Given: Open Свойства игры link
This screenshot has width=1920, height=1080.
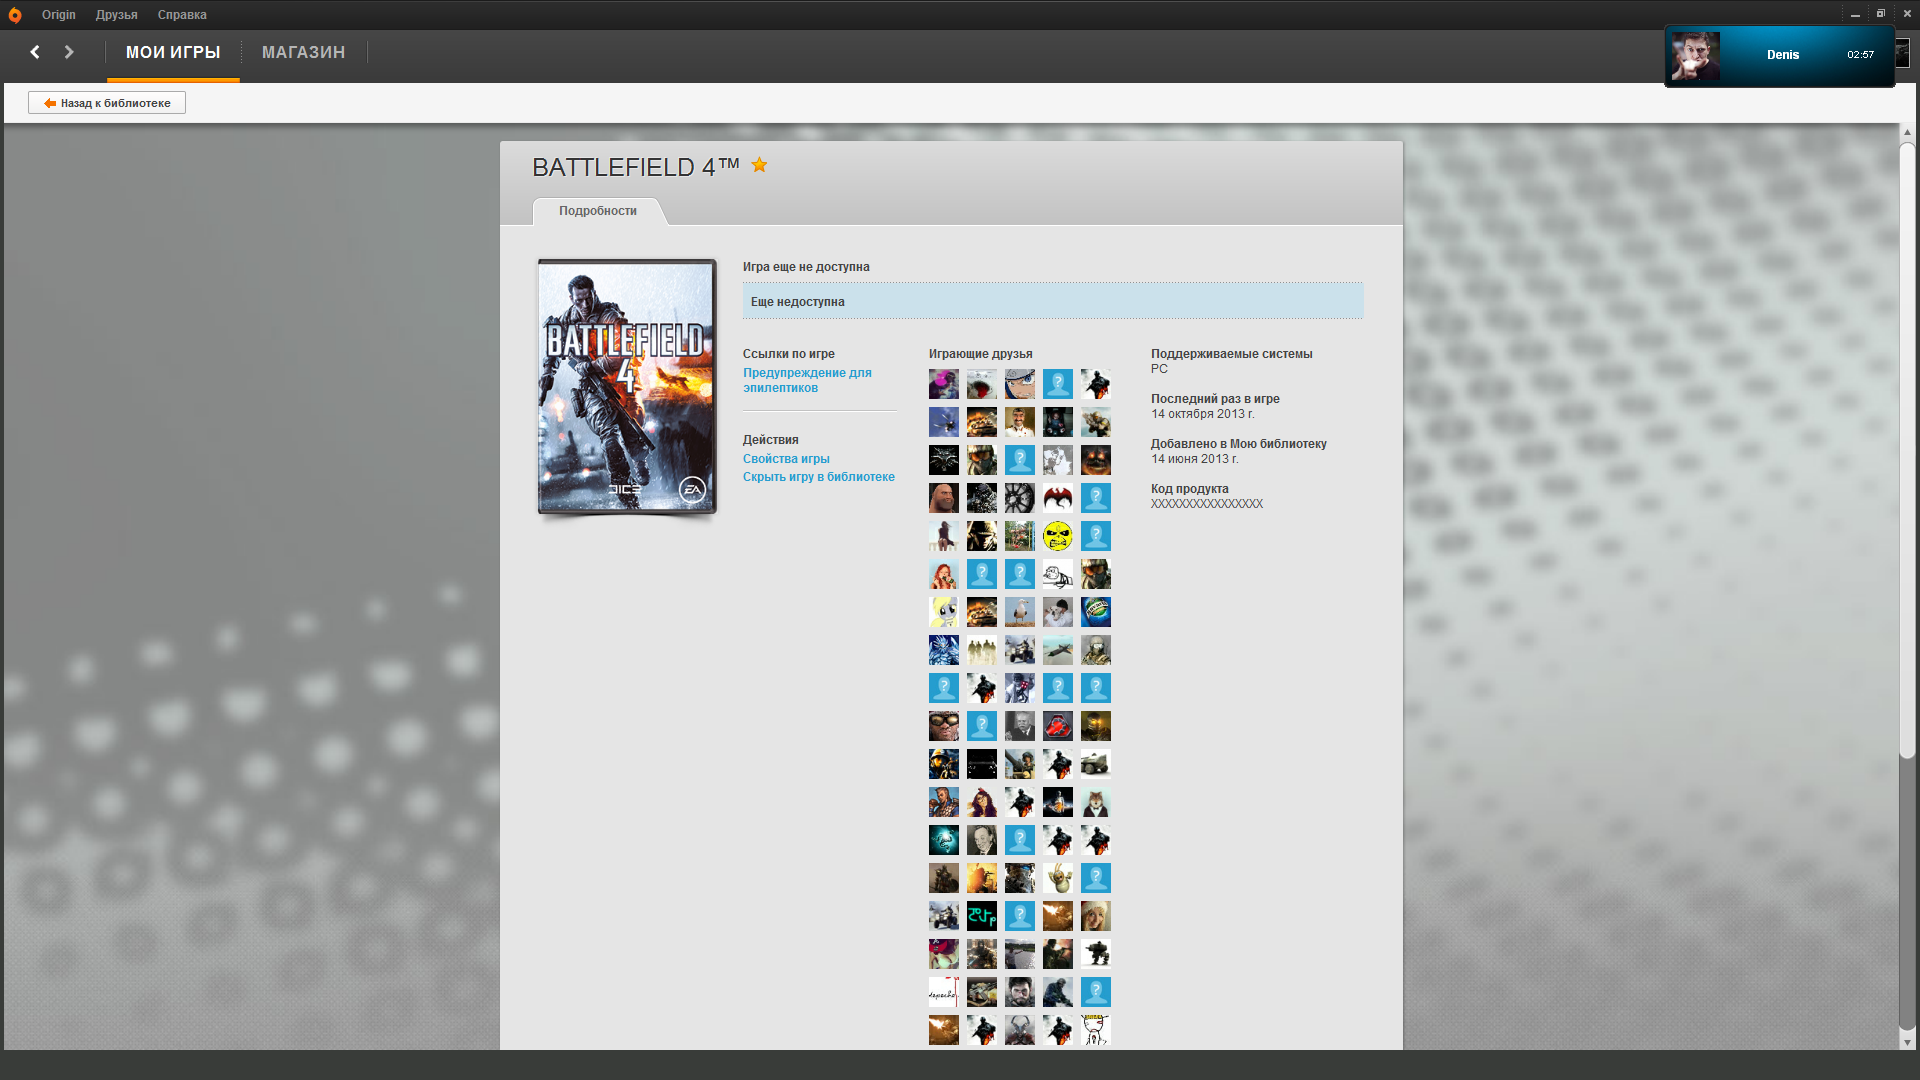Looking at the screenshot, I should click(785, 459).
